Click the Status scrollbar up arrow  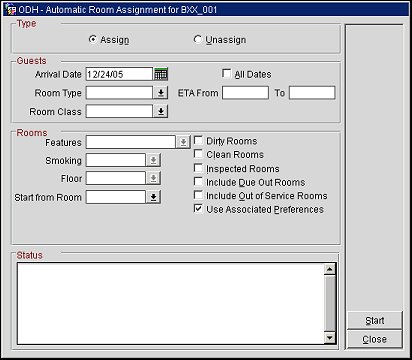click(330, 269)
